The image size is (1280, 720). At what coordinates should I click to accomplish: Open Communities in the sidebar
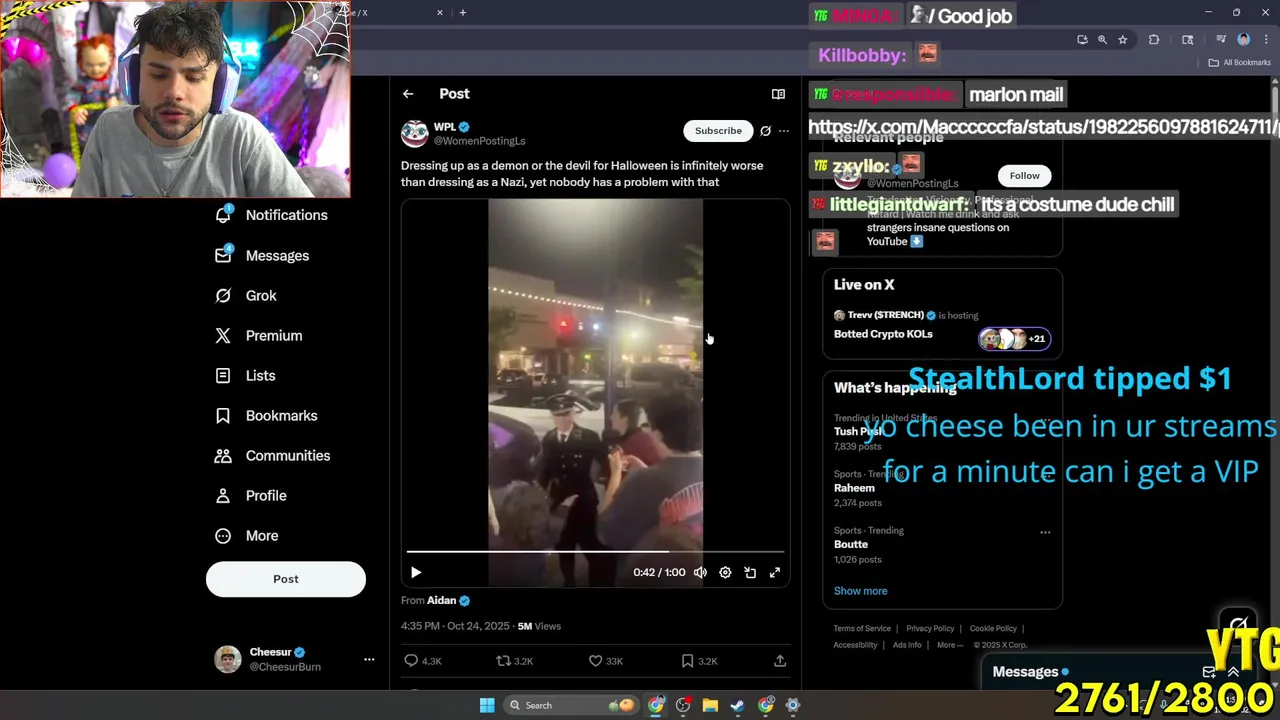pyautogui.click(x=272, y=455)
